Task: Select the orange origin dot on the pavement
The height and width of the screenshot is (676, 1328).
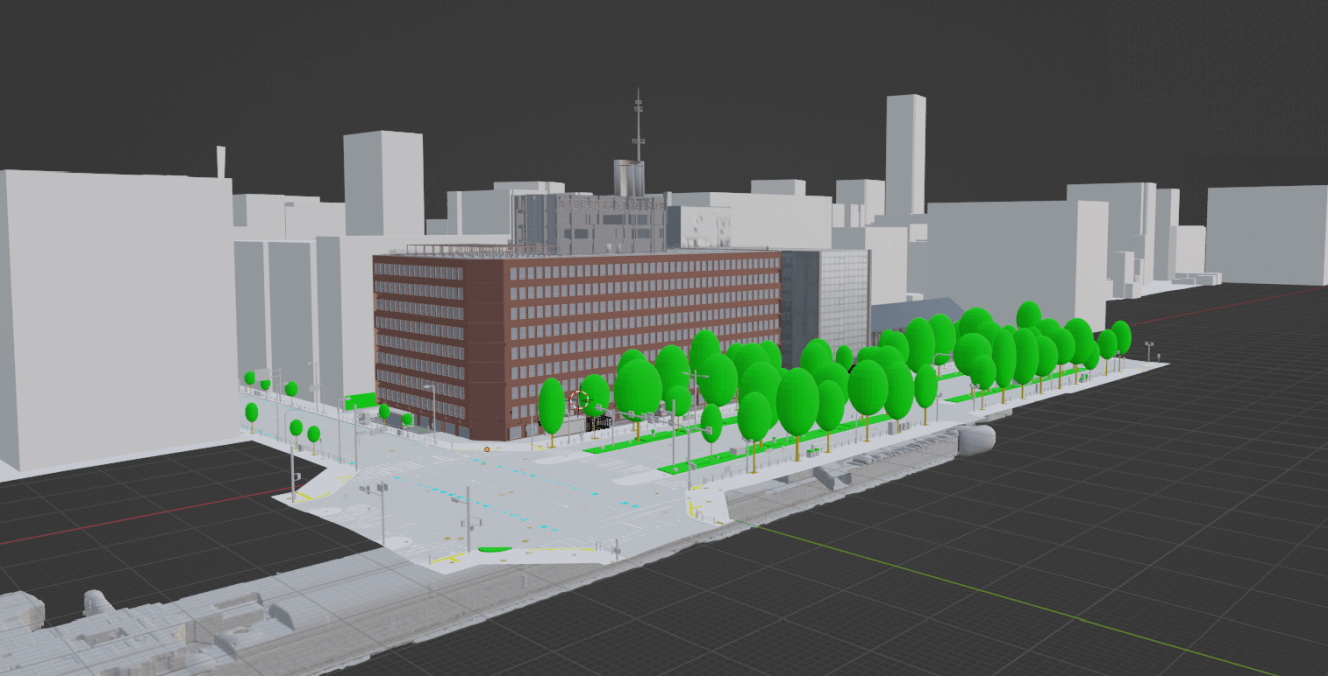Action: tap(487, 450)
